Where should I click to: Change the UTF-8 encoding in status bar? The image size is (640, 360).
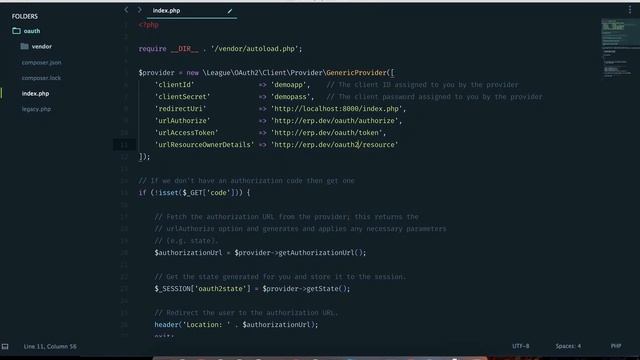tap(521, 346)
